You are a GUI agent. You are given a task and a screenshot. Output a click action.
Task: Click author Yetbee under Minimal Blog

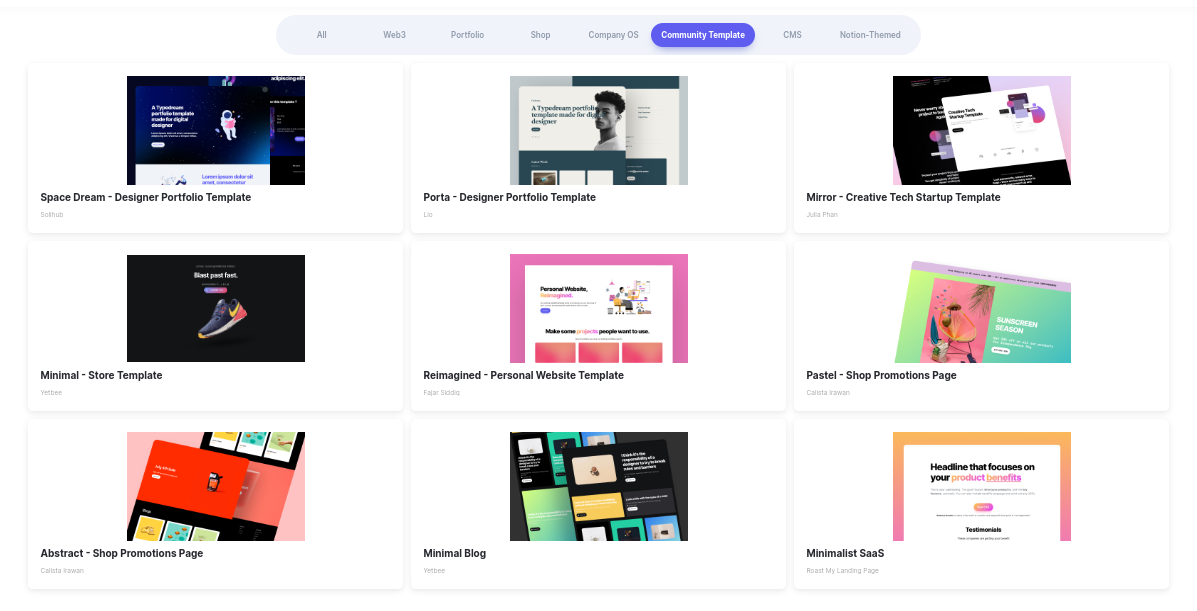point(434,571)
